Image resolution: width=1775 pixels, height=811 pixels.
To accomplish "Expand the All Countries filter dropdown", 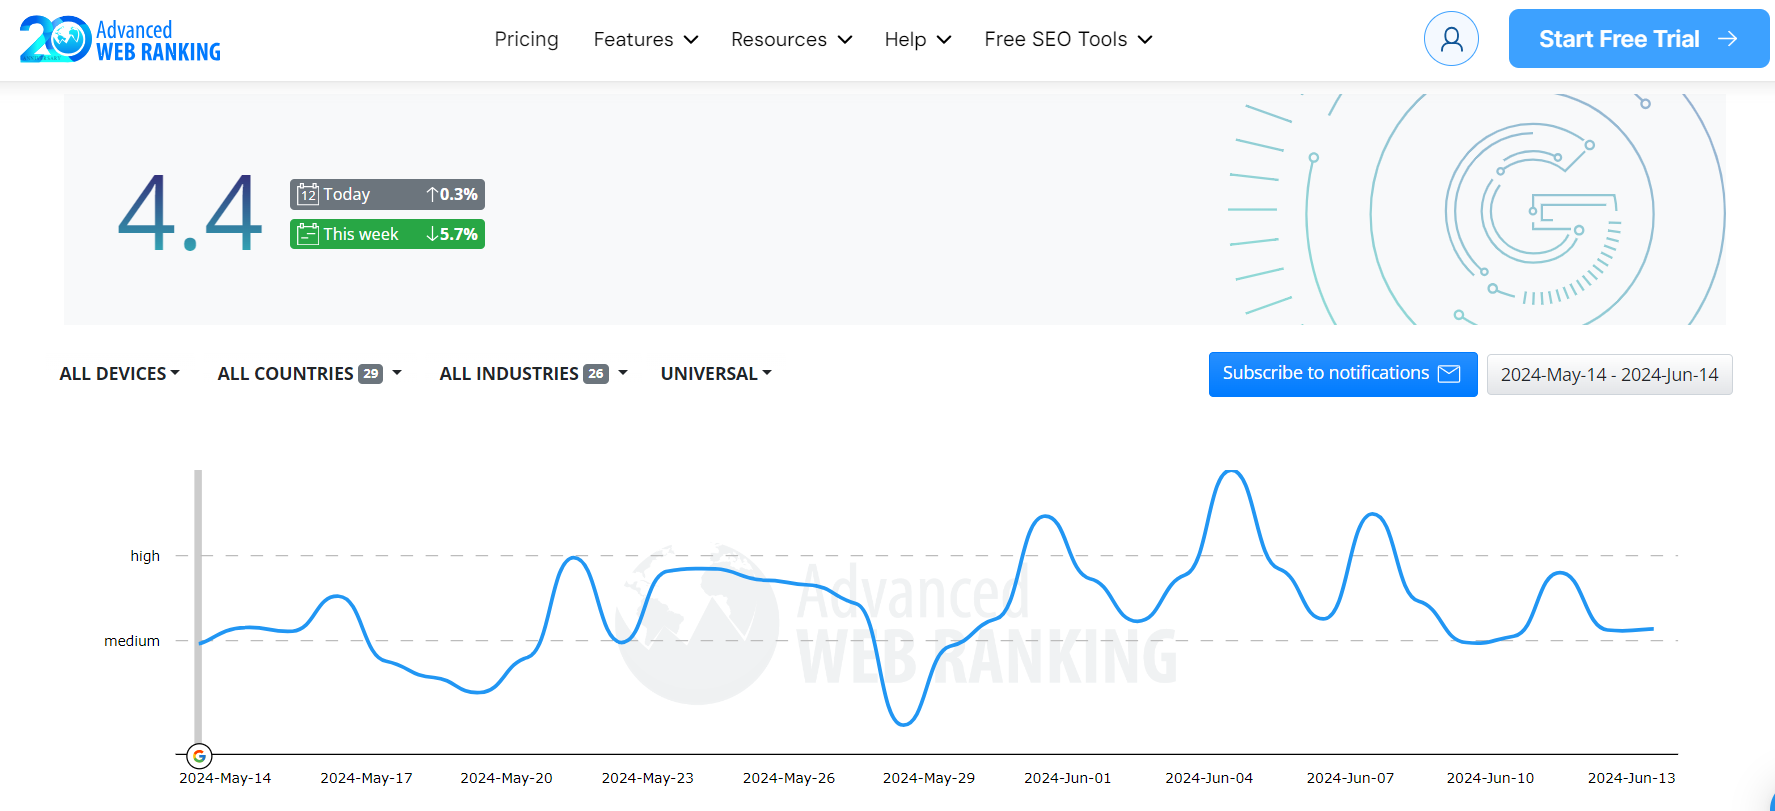I will [310, 374].
